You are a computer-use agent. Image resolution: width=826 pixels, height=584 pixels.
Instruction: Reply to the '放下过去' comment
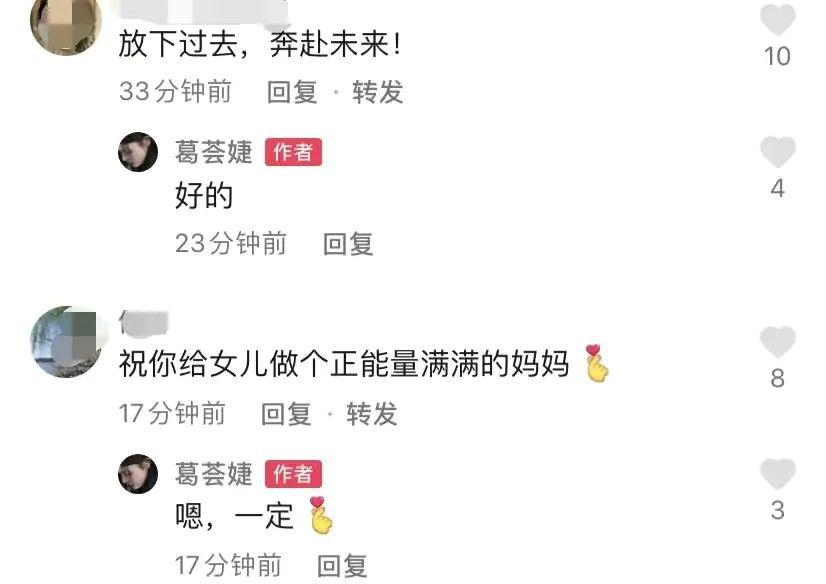click(x=292, y=92)
